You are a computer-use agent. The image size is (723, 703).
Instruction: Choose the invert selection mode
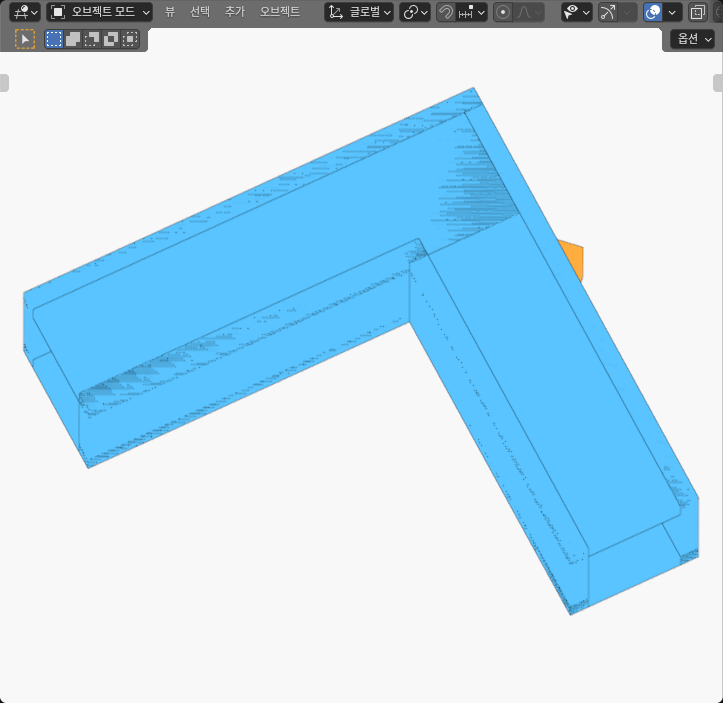coord(111,39)
